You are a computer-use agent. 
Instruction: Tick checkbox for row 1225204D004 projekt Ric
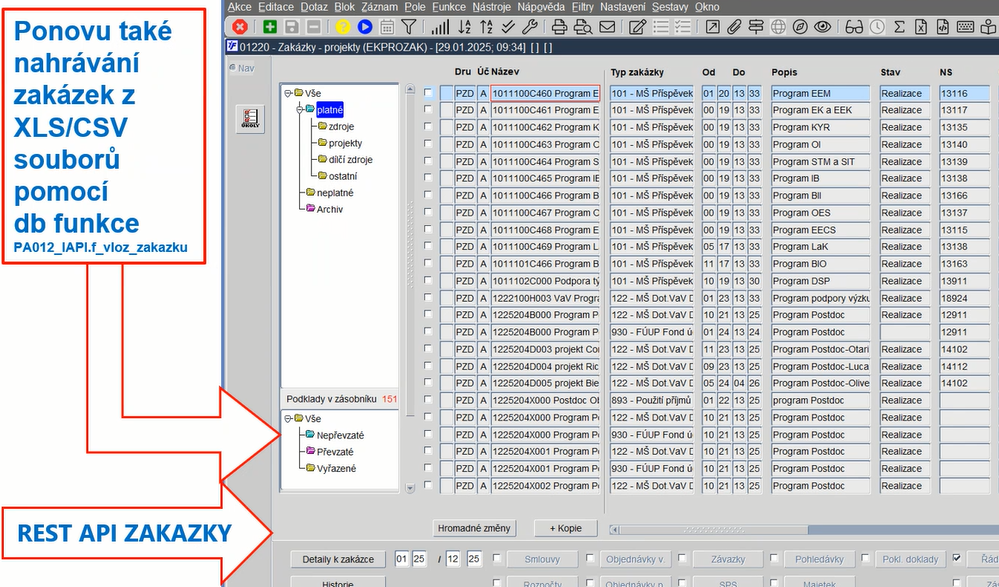pyautogui.click(x=428, y=366)
